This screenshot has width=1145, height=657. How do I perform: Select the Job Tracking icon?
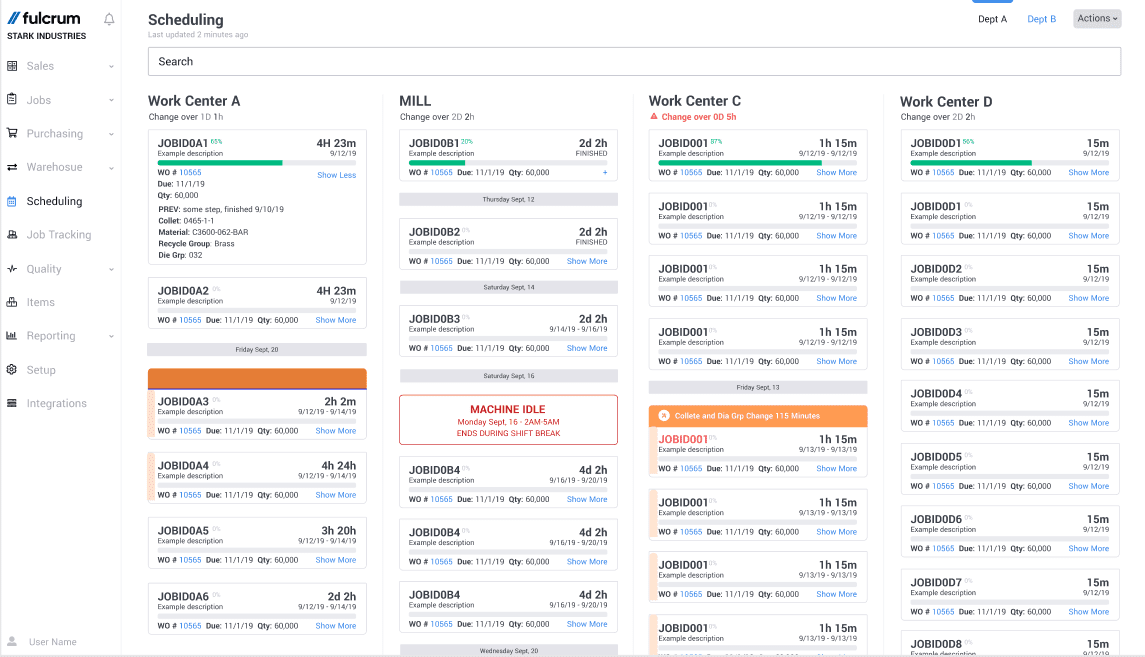pyautogui.click(x=14, y=234)
